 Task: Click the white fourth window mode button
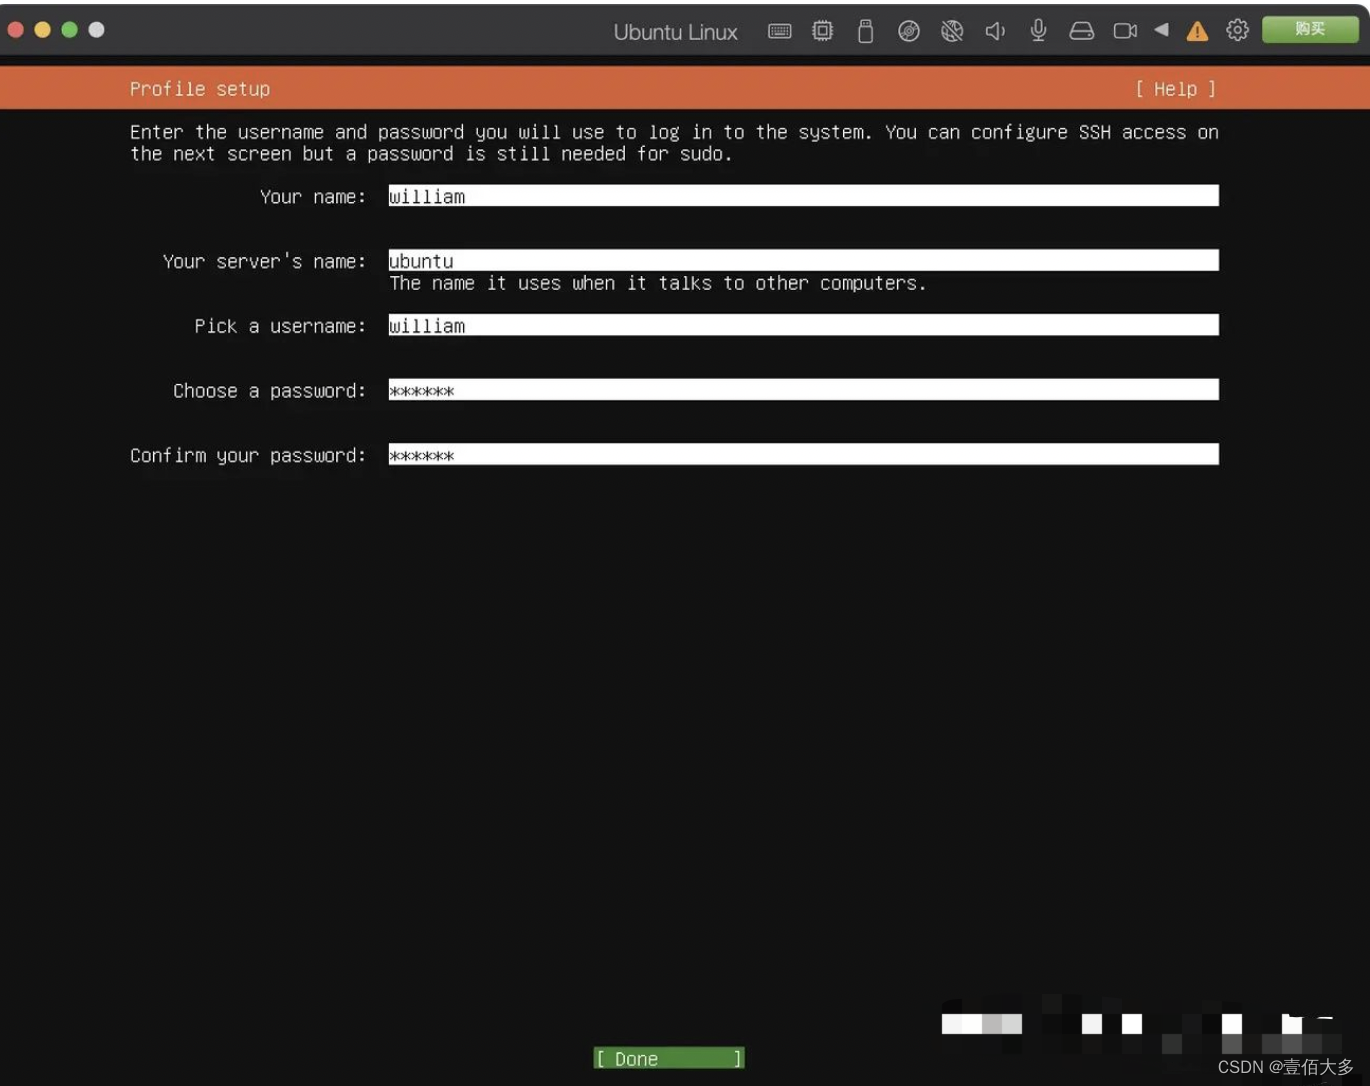(x=96, y=30)
